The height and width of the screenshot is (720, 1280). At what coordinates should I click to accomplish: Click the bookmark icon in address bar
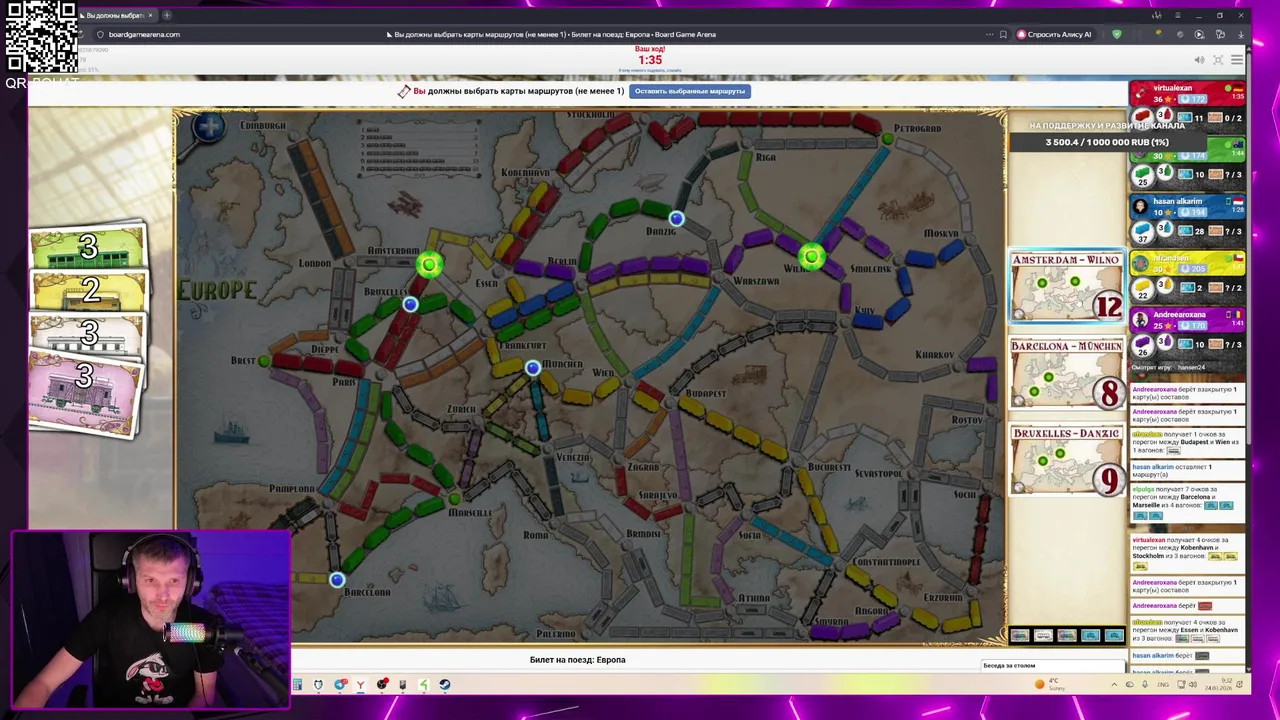point(1003,34)
